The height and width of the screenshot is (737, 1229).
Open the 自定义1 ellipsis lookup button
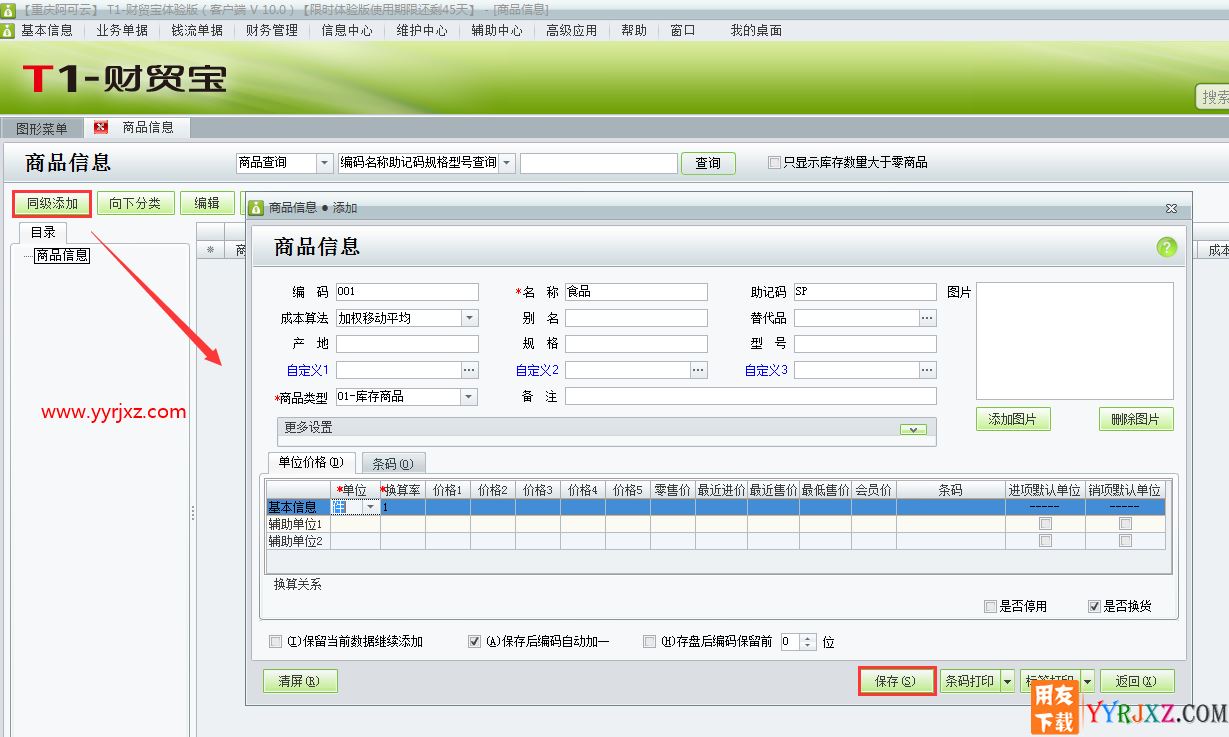(470, 370)
